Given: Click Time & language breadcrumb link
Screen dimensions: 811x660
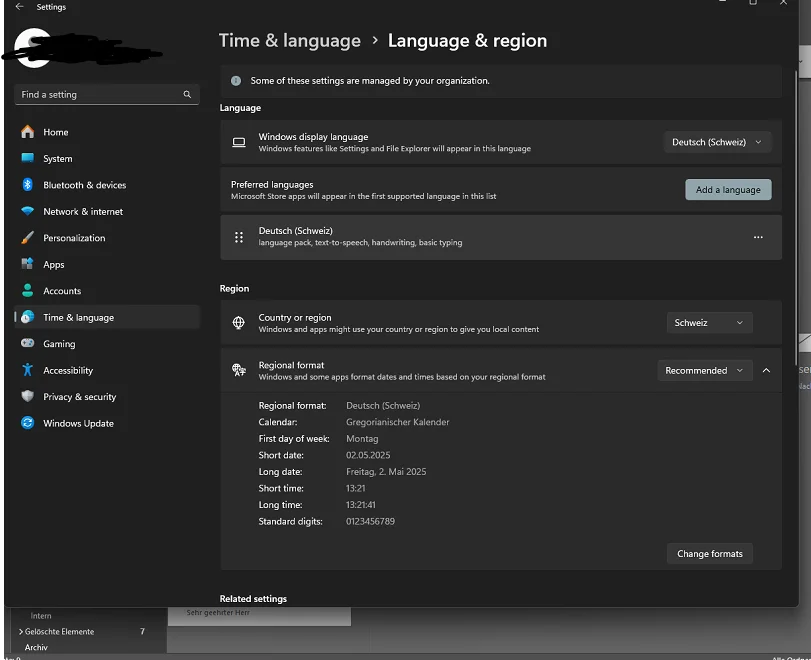Looking at the screenshot, I should click(x=290, y=40).
